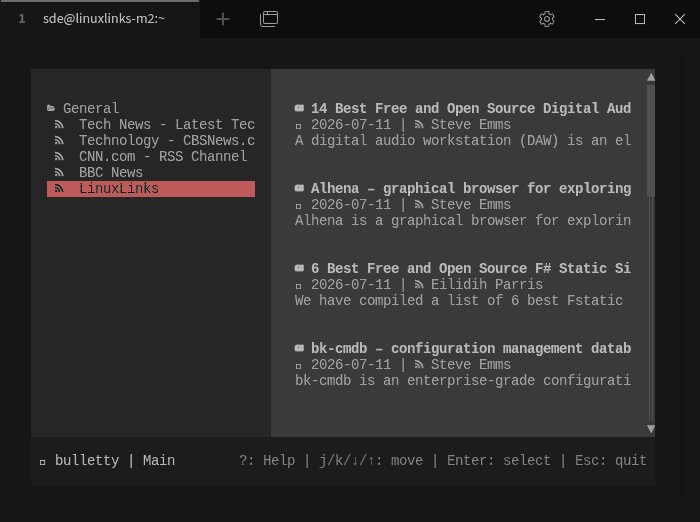700x522 pixels.
Task: Click the RSS icon beside CNN.com feed
Action: 59,157
